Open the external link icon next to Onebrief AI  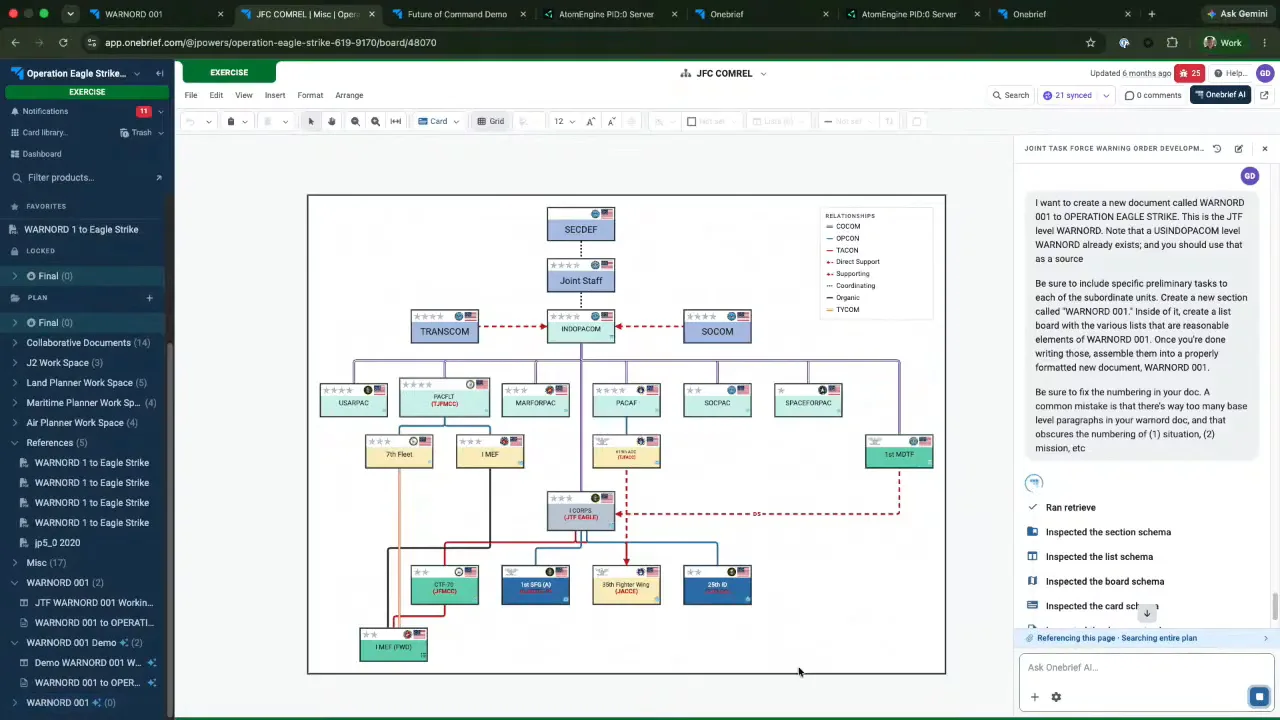click(1264, 95)
